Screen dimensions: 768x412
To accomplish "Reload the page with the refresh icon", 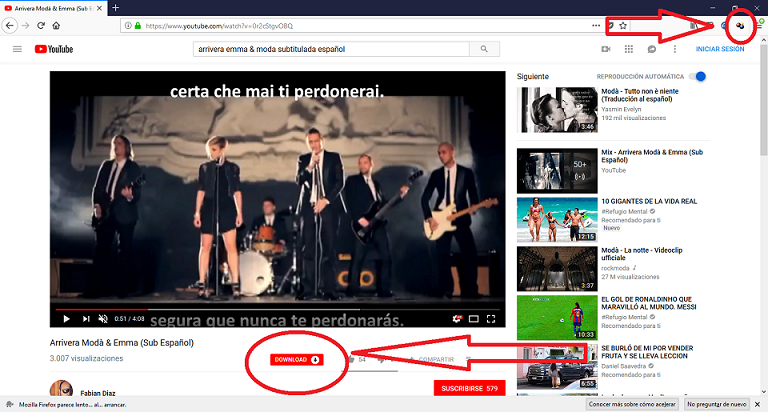I will (x=41, y=25).
